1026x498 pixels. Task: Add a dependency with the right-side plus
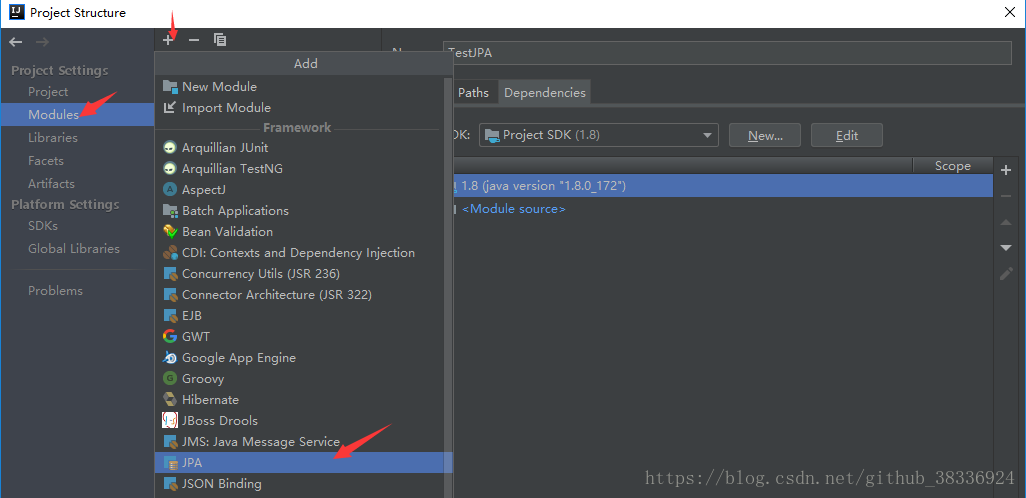(x=1006, y=170)
